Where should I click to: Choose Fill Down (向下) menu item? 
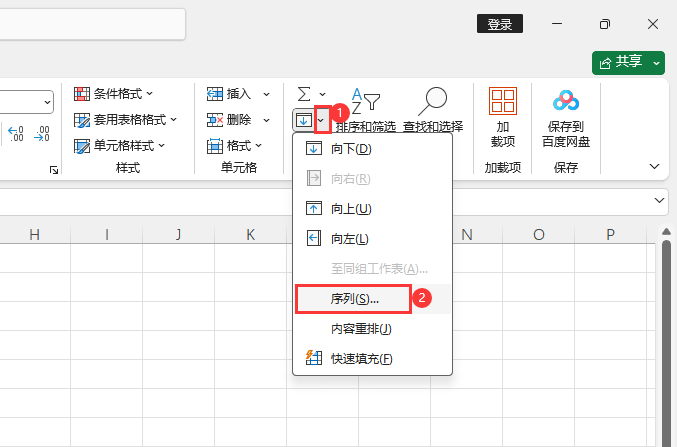(372, 149)
